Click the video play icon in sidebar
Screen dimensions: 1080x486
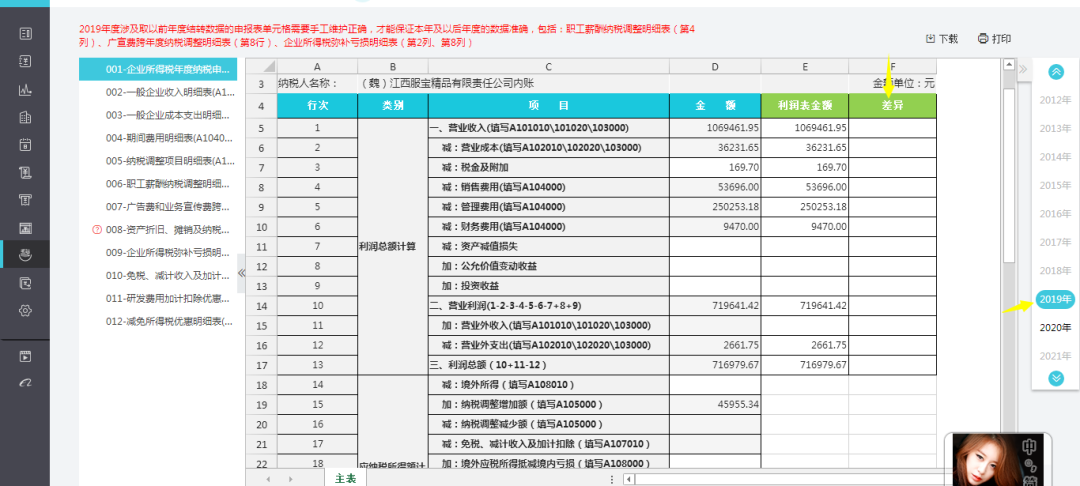click(25, 356)
